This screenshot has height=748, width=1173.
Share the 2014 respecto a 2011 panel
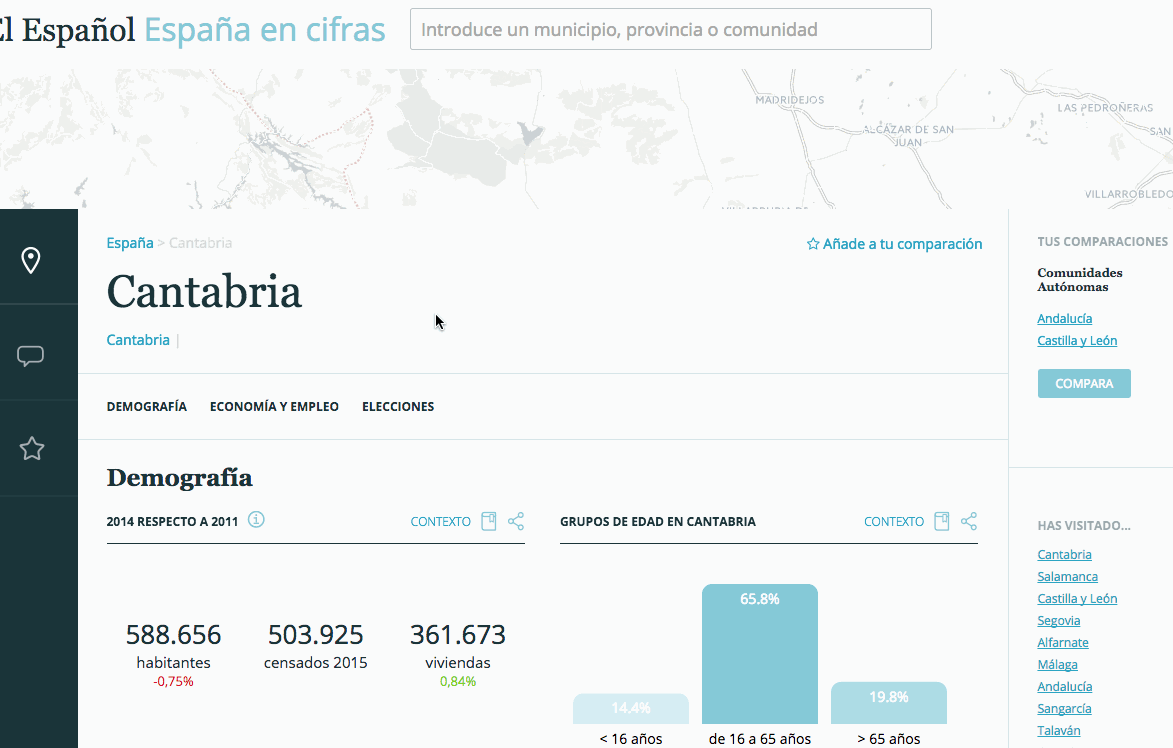point(516,521)
